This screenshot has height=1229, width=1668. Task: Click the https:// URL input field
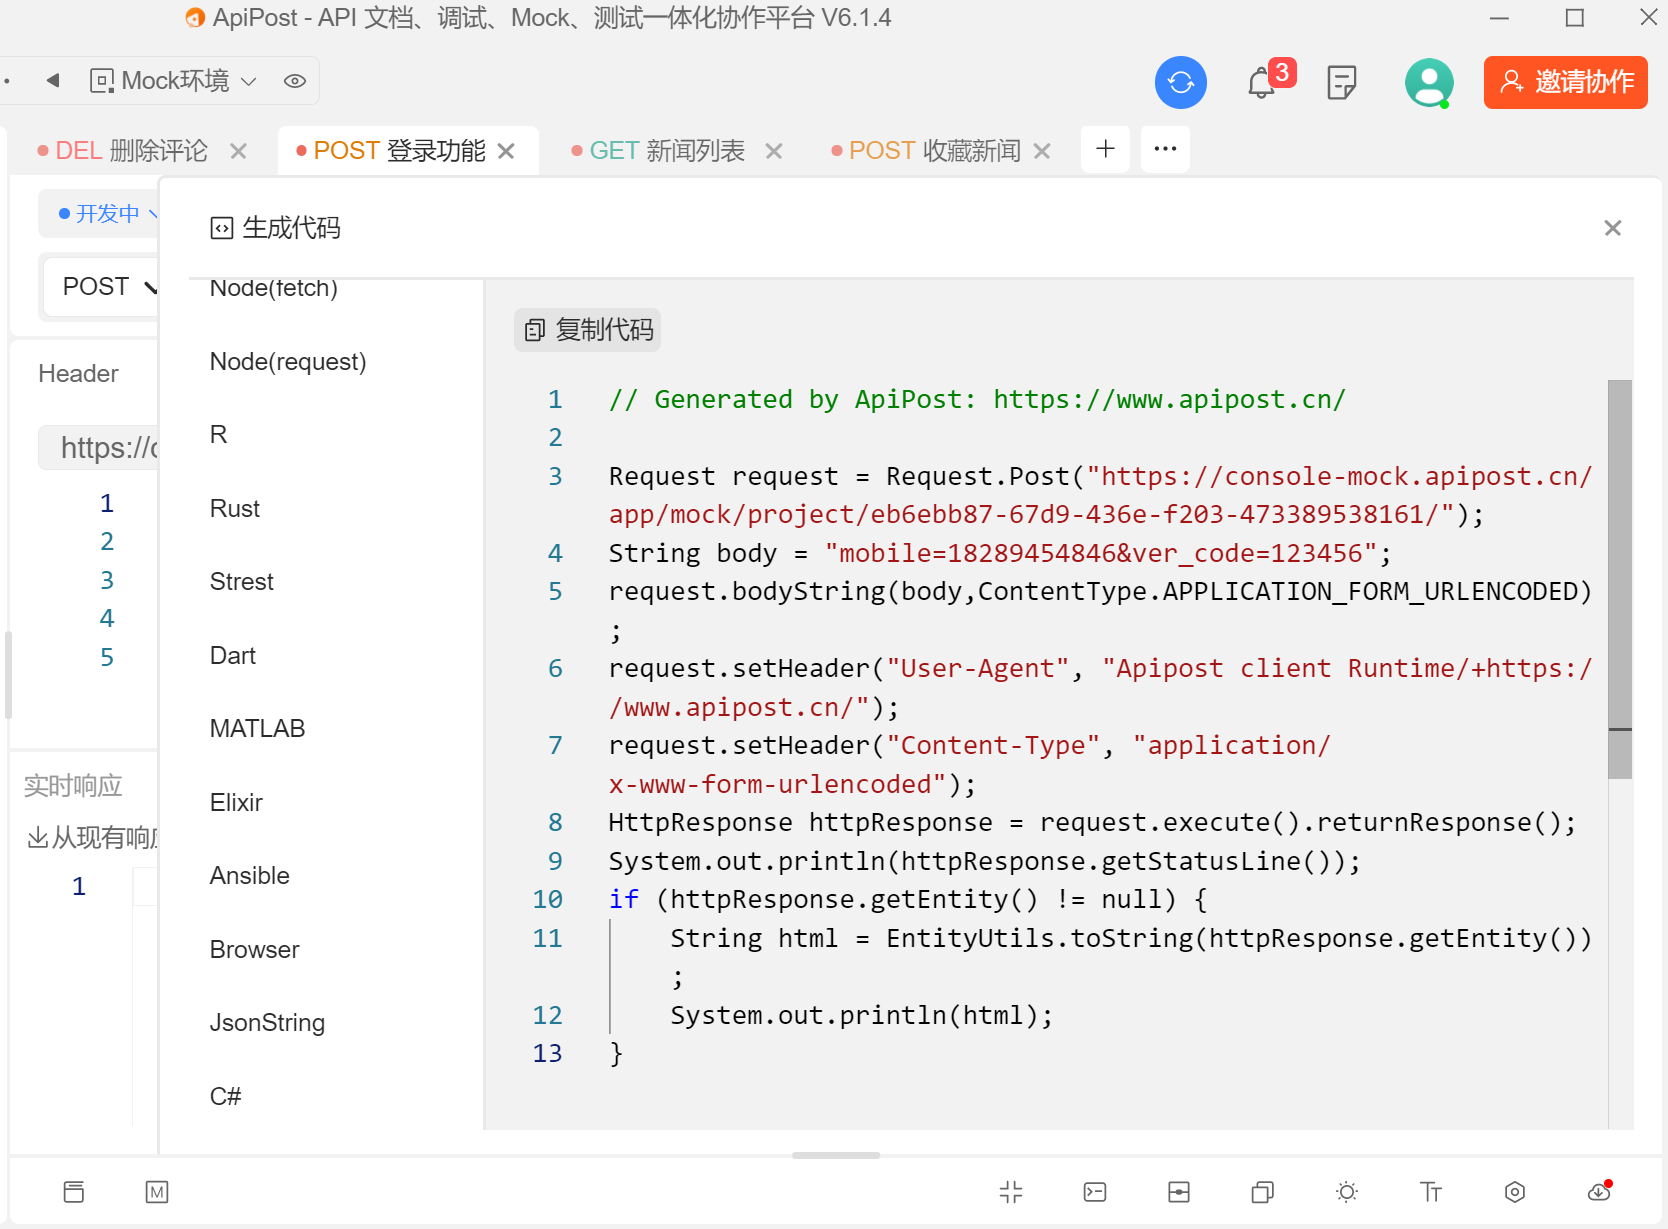(100, 448)
